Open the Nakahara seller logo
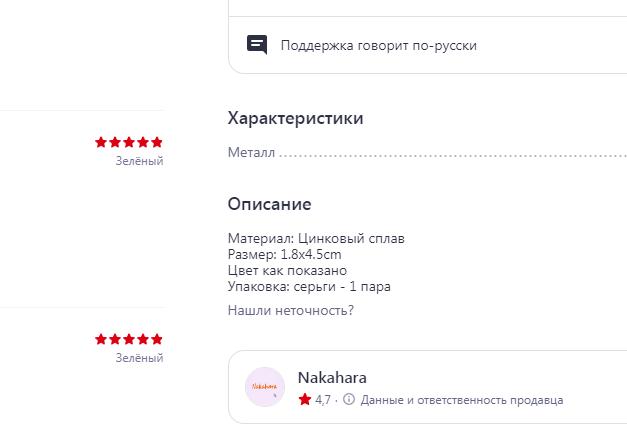 265,387
